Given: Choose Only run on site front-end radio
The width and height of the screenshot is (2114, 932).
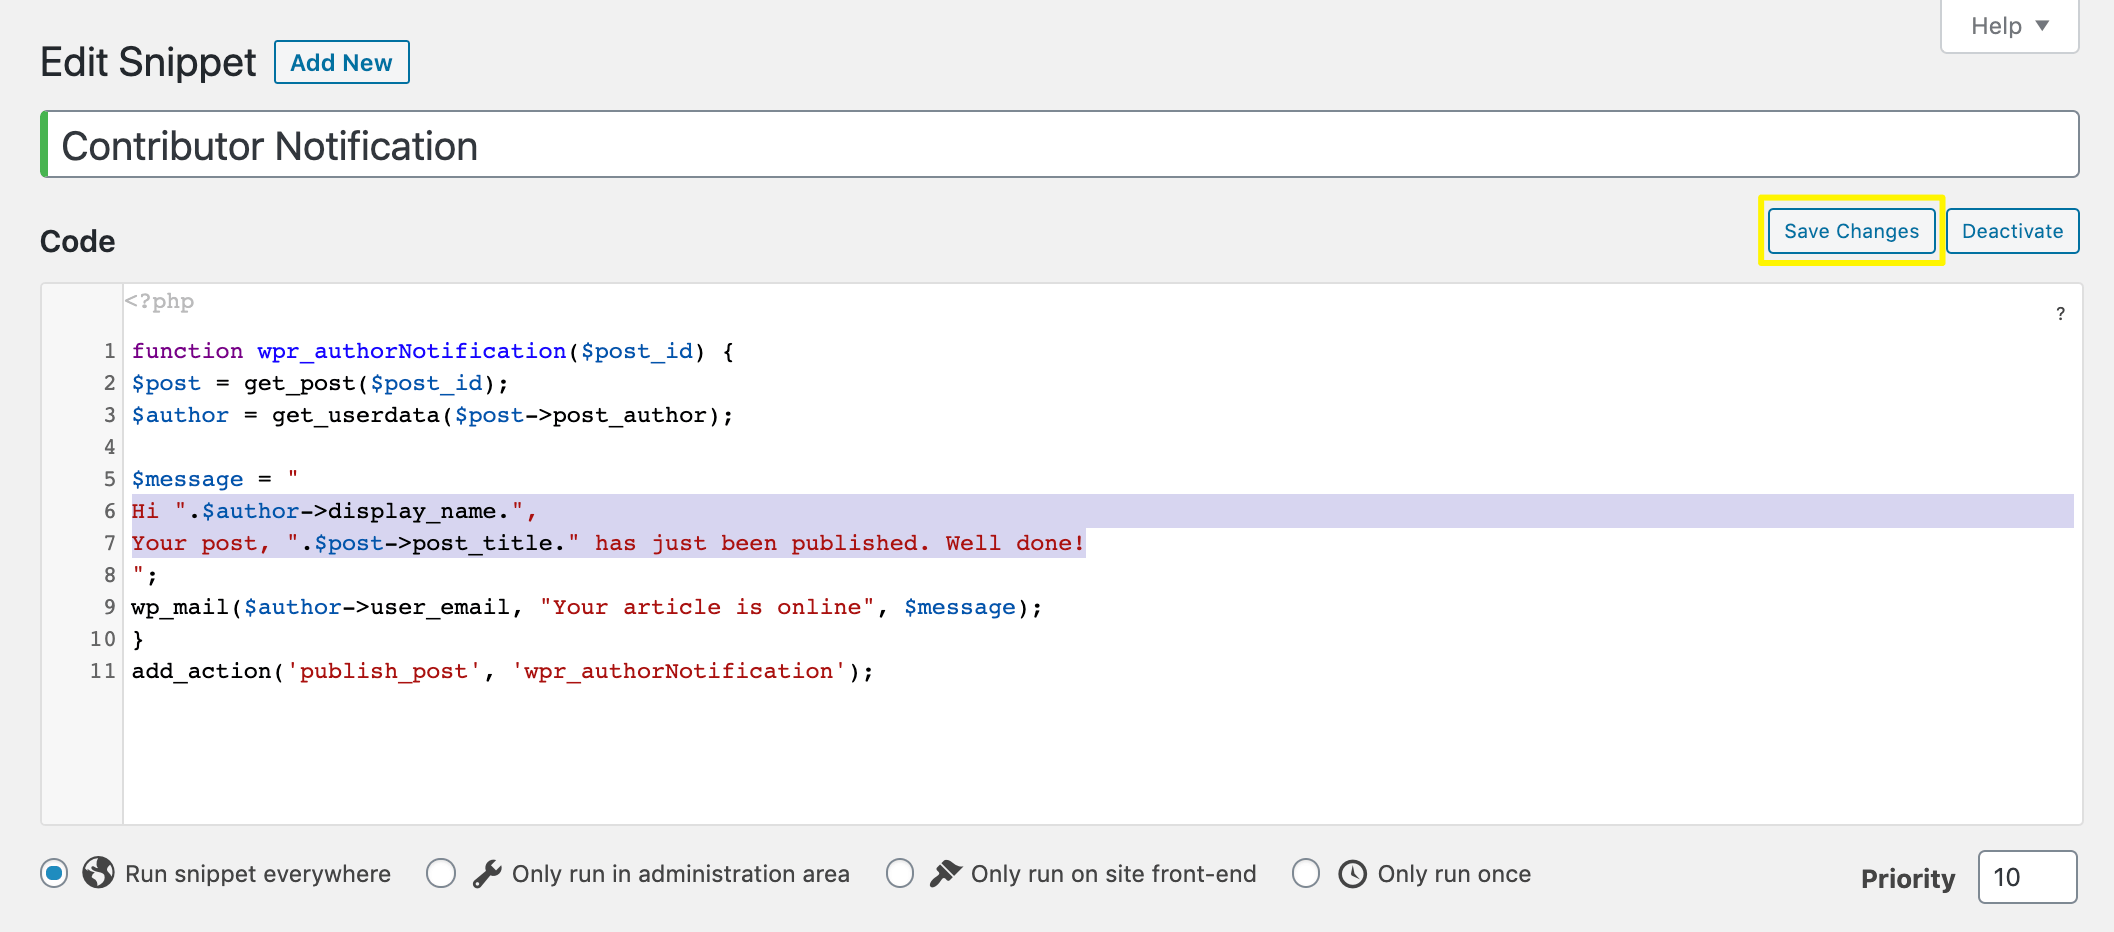Looking at the screenshot, I should [x=900, y=873].
